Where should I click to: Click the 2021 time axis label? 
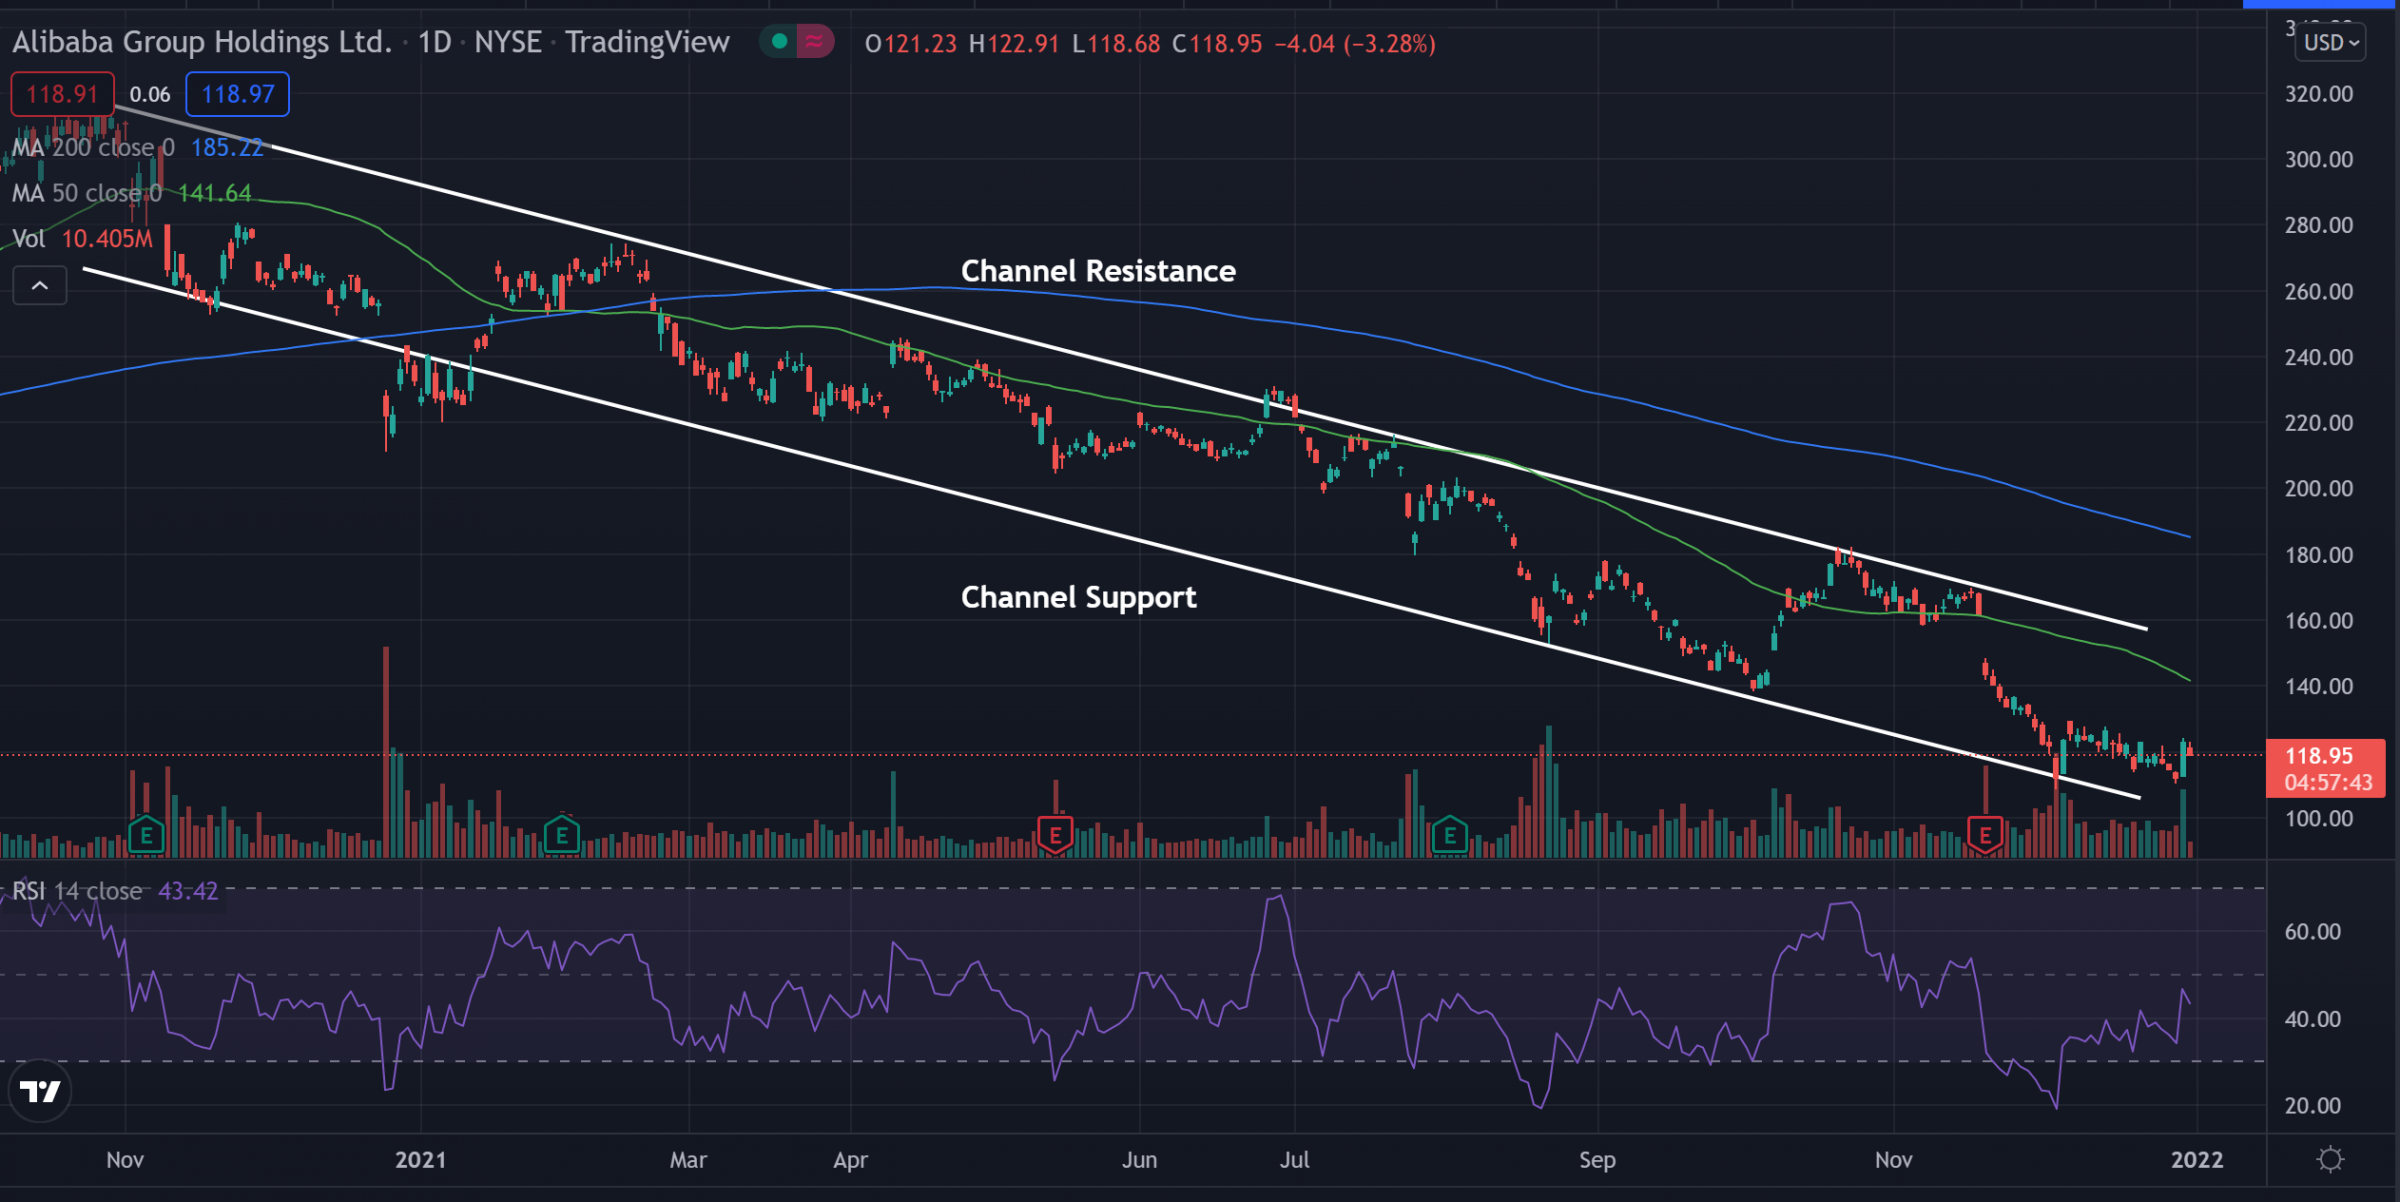[420, 1160]
